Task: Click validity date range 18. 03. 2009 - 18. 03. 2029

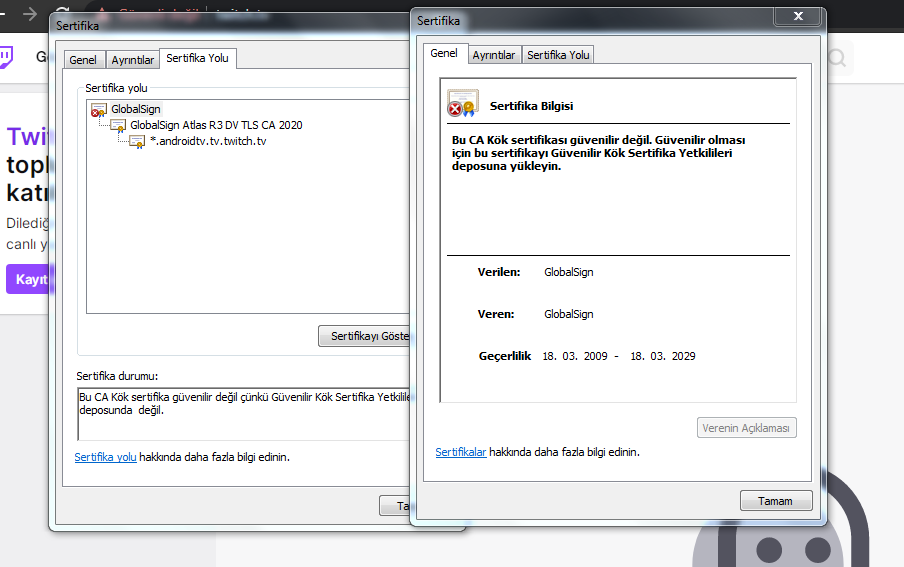Action: coord(619,356)
